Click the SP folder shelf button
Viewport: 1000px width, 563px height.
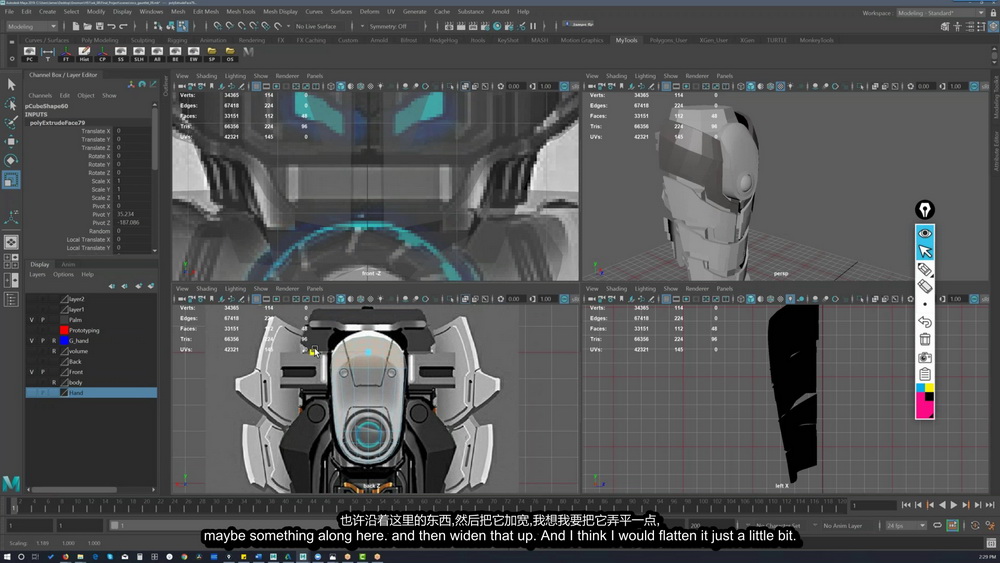(212, 54)
